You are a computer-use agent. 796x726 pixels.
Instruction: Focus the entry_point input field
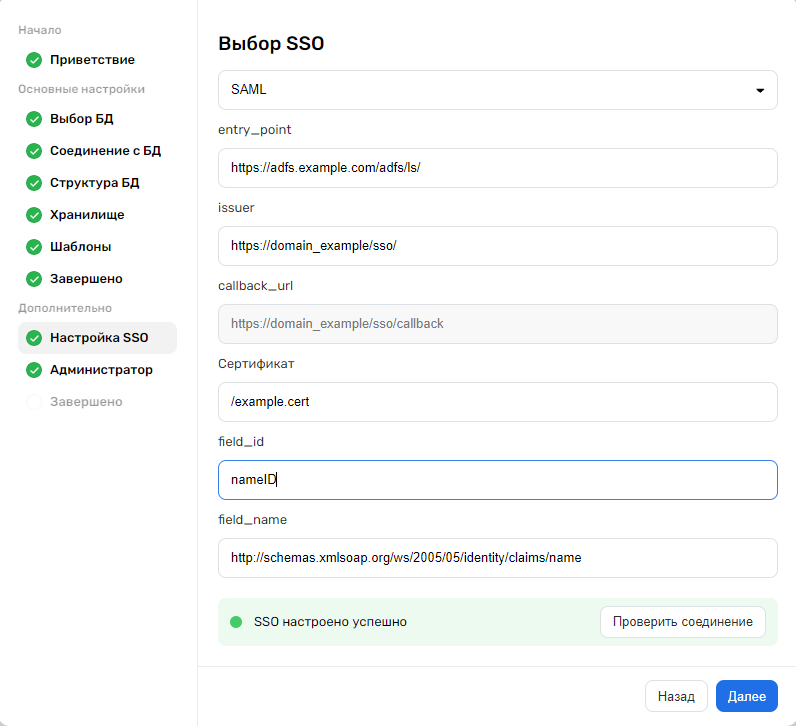click(x=498, y=168)
